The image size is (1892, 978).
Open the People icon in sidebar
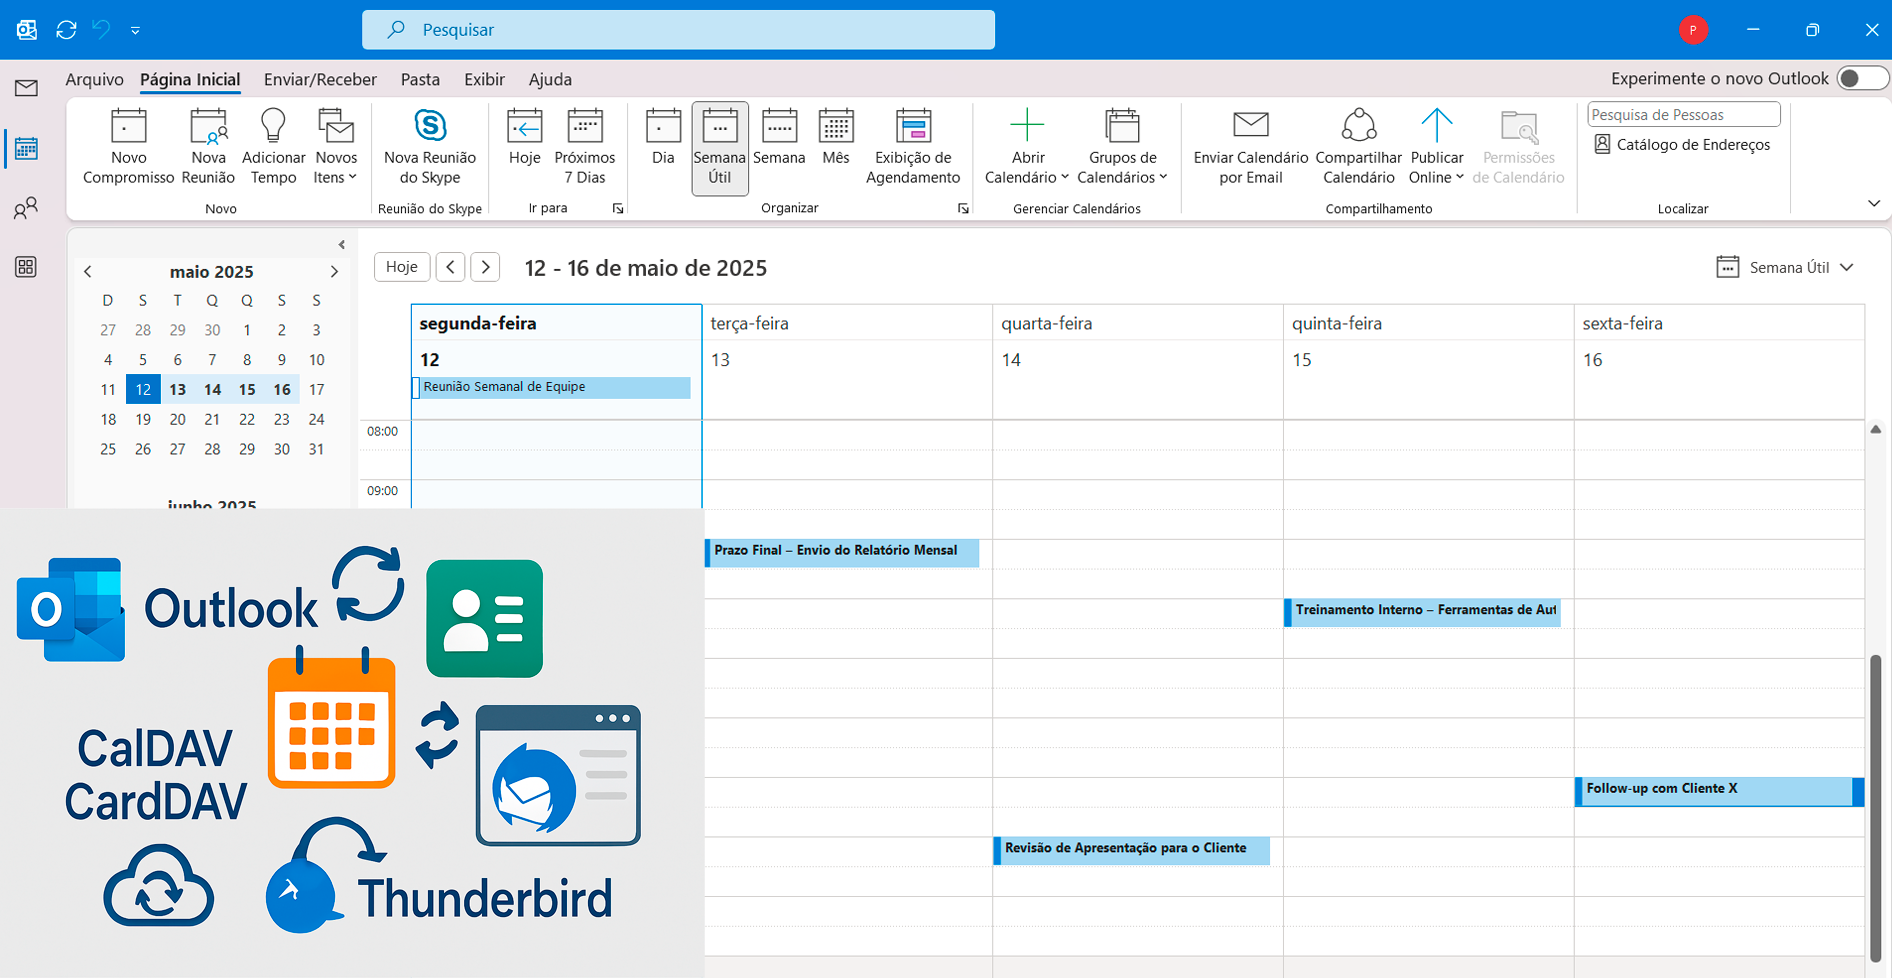point(26,208)
